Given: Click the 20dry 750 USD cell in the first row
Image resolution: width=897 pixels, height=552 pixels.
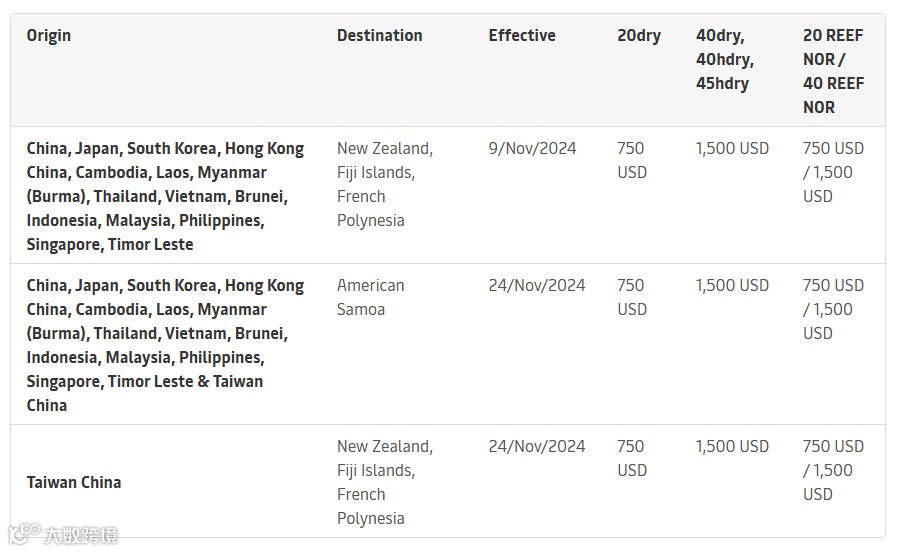Looking at the screenshot, I should (632, 160).
